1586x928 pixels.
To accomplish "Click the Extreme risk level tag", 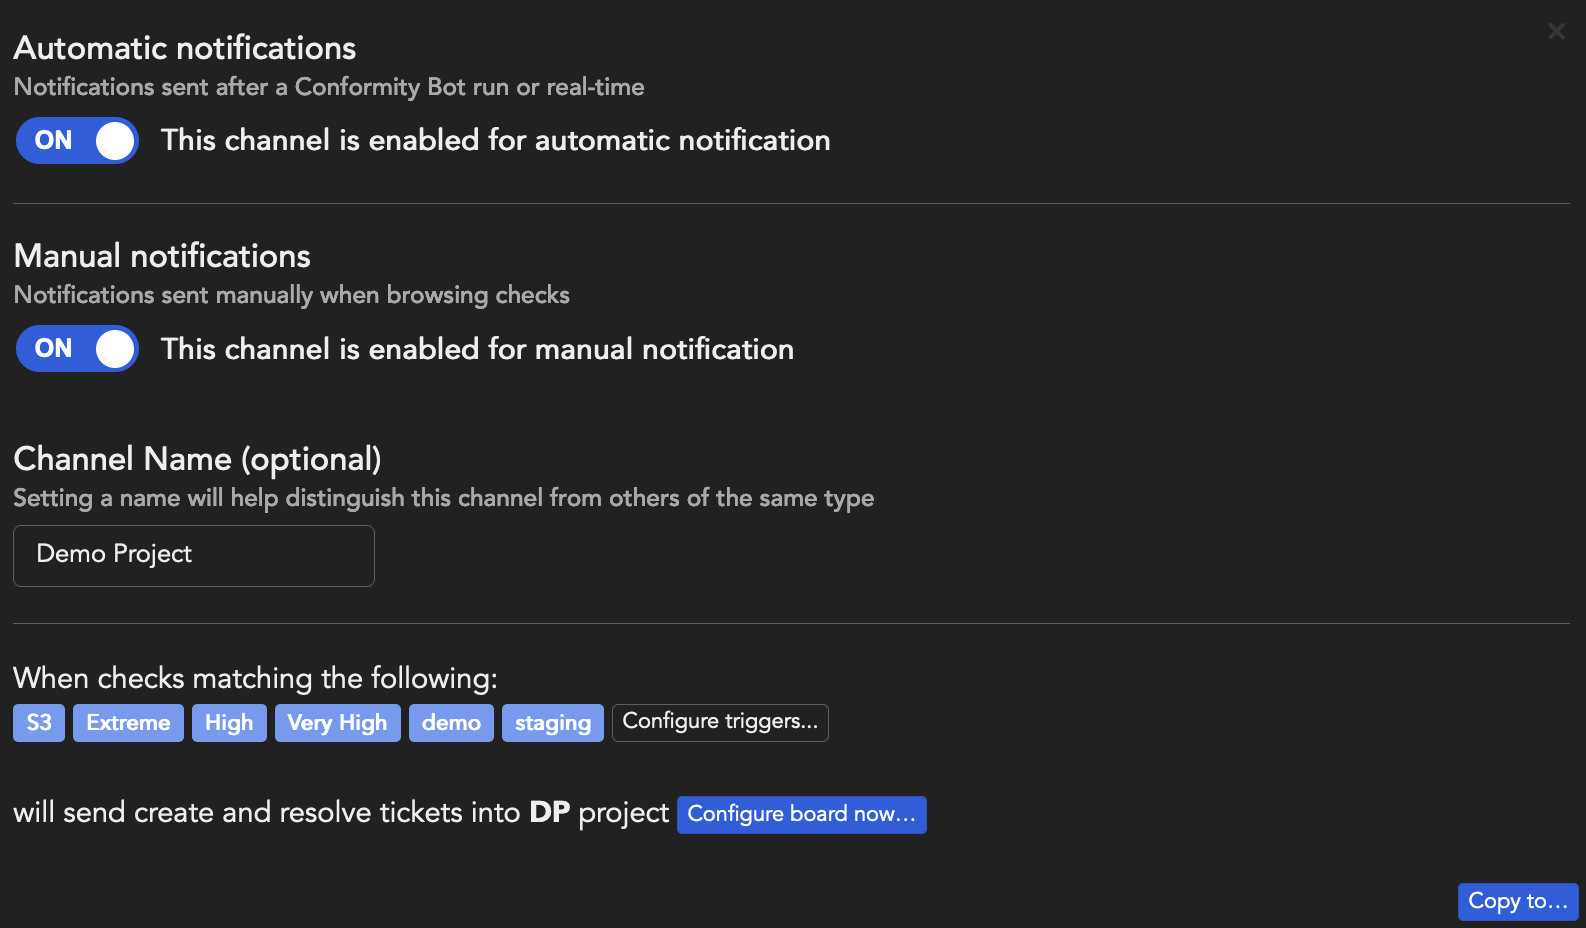I will (128, 723).
